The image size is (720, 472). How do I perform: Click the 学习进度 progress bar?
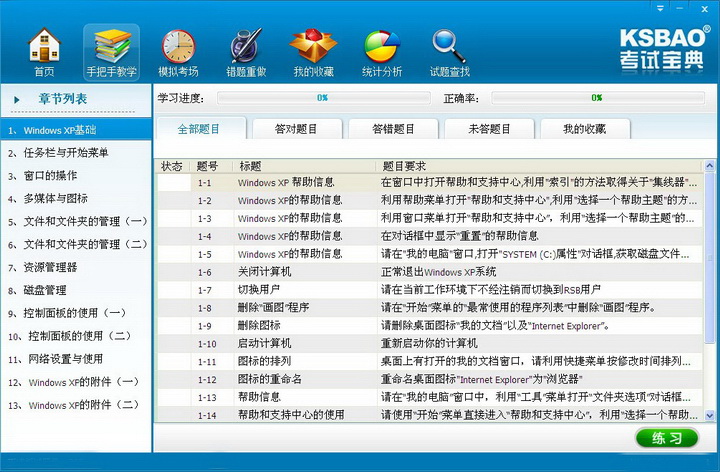323,98
